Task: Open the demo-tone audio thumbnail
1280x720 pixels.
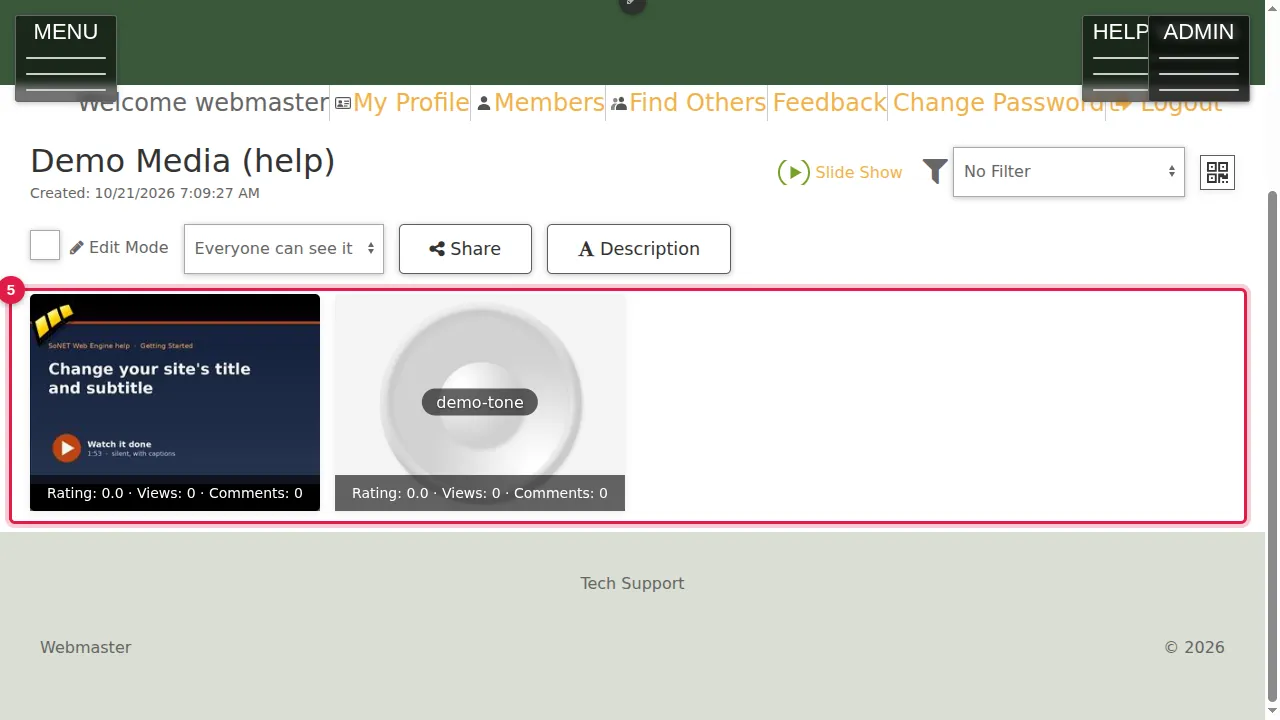Action: [480, 402]
